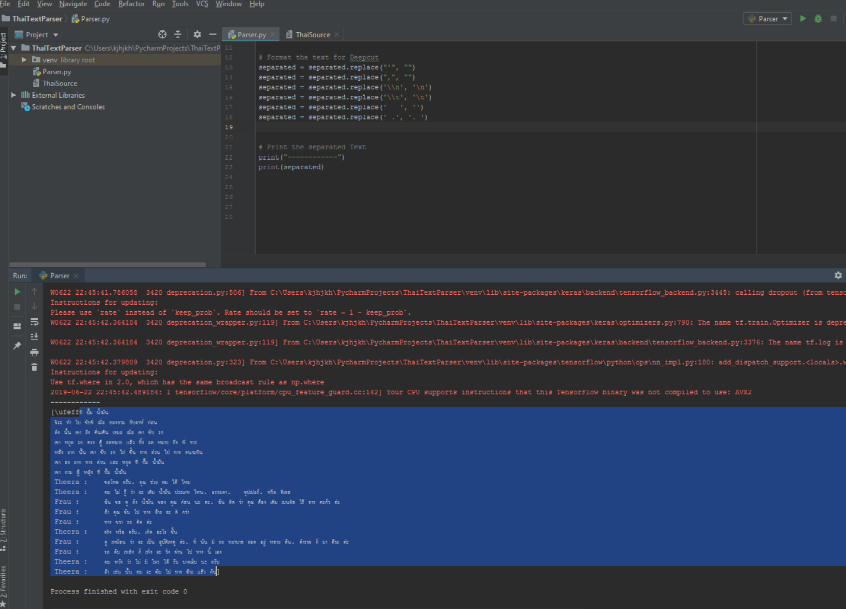Click the down arrow in Run panel

pyautogui.click(x=35, y=307)
